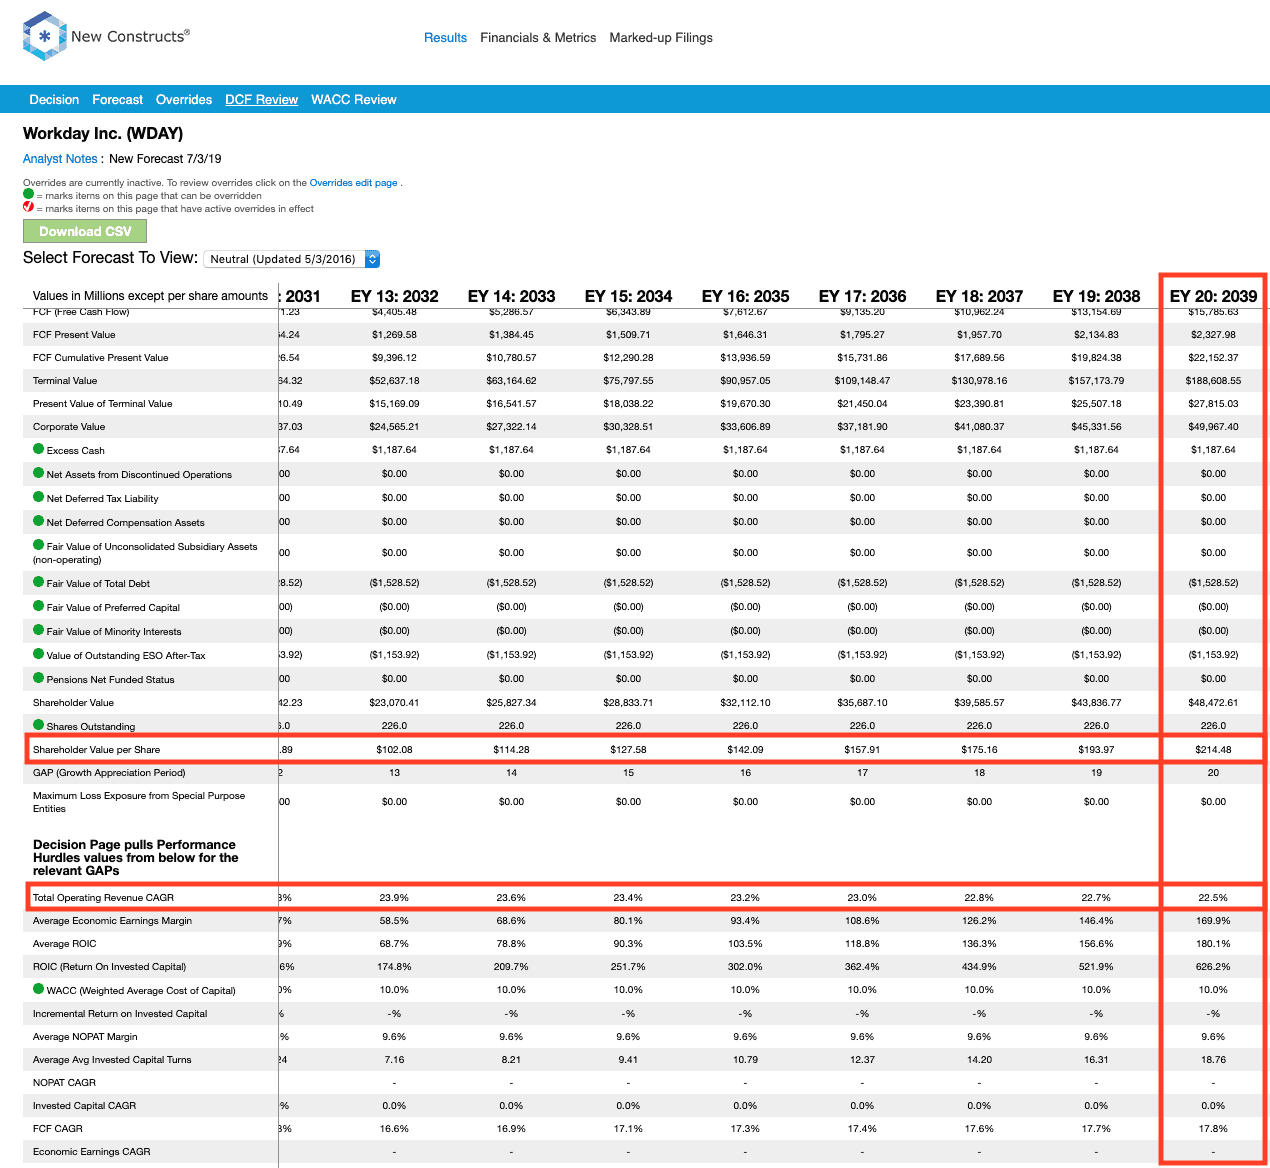1270x1168 pixels.
Task: Click the EY 13: 2032 column header
Action: coord(394,296)
